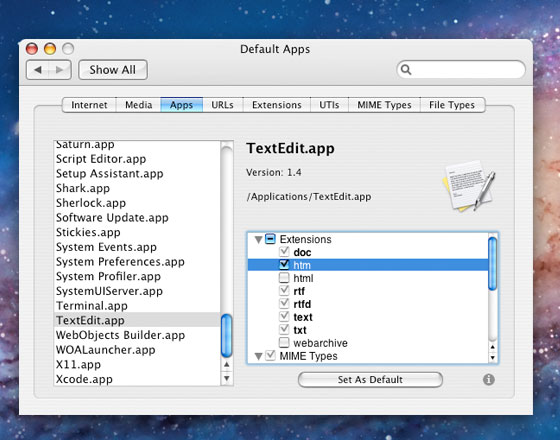Click the info icon beside Set As Default
Image resolution: width=560 pixels, height=440 pixels.
[x=489, y=379]
